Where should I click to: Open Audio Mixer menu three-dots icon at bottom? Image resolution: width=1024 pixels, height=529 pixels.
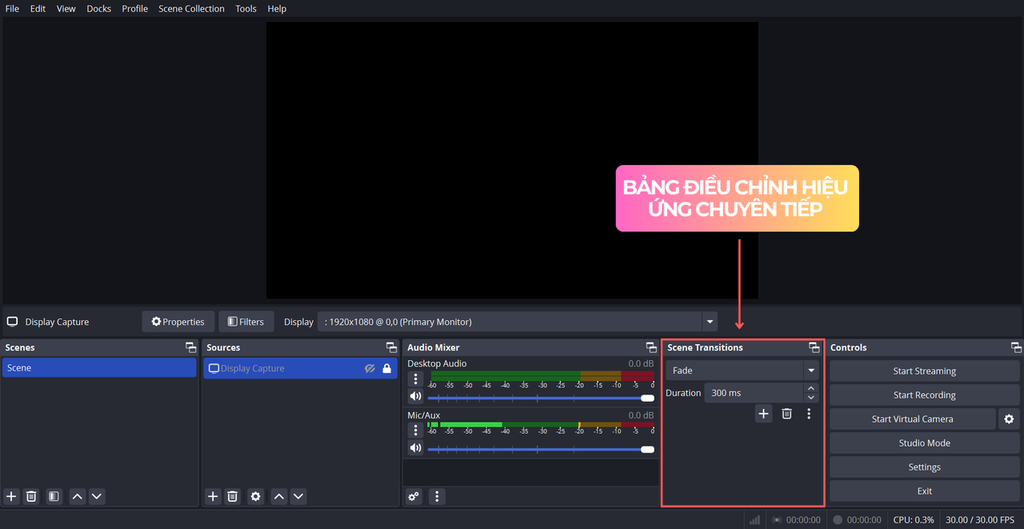coord(436,496)
